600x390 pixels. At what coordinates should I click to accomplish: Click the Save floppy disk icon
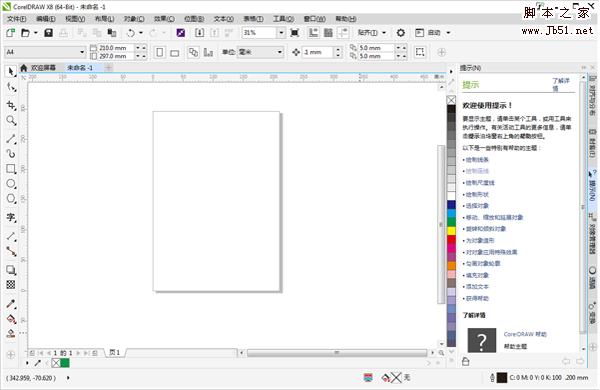[x=48, y=33]
